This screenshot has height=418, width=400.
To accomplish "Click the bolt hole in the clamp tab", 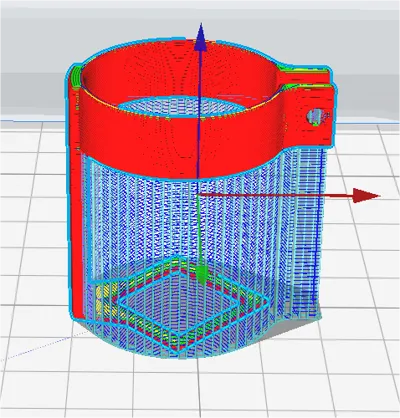I will click(x=315, y=117).
